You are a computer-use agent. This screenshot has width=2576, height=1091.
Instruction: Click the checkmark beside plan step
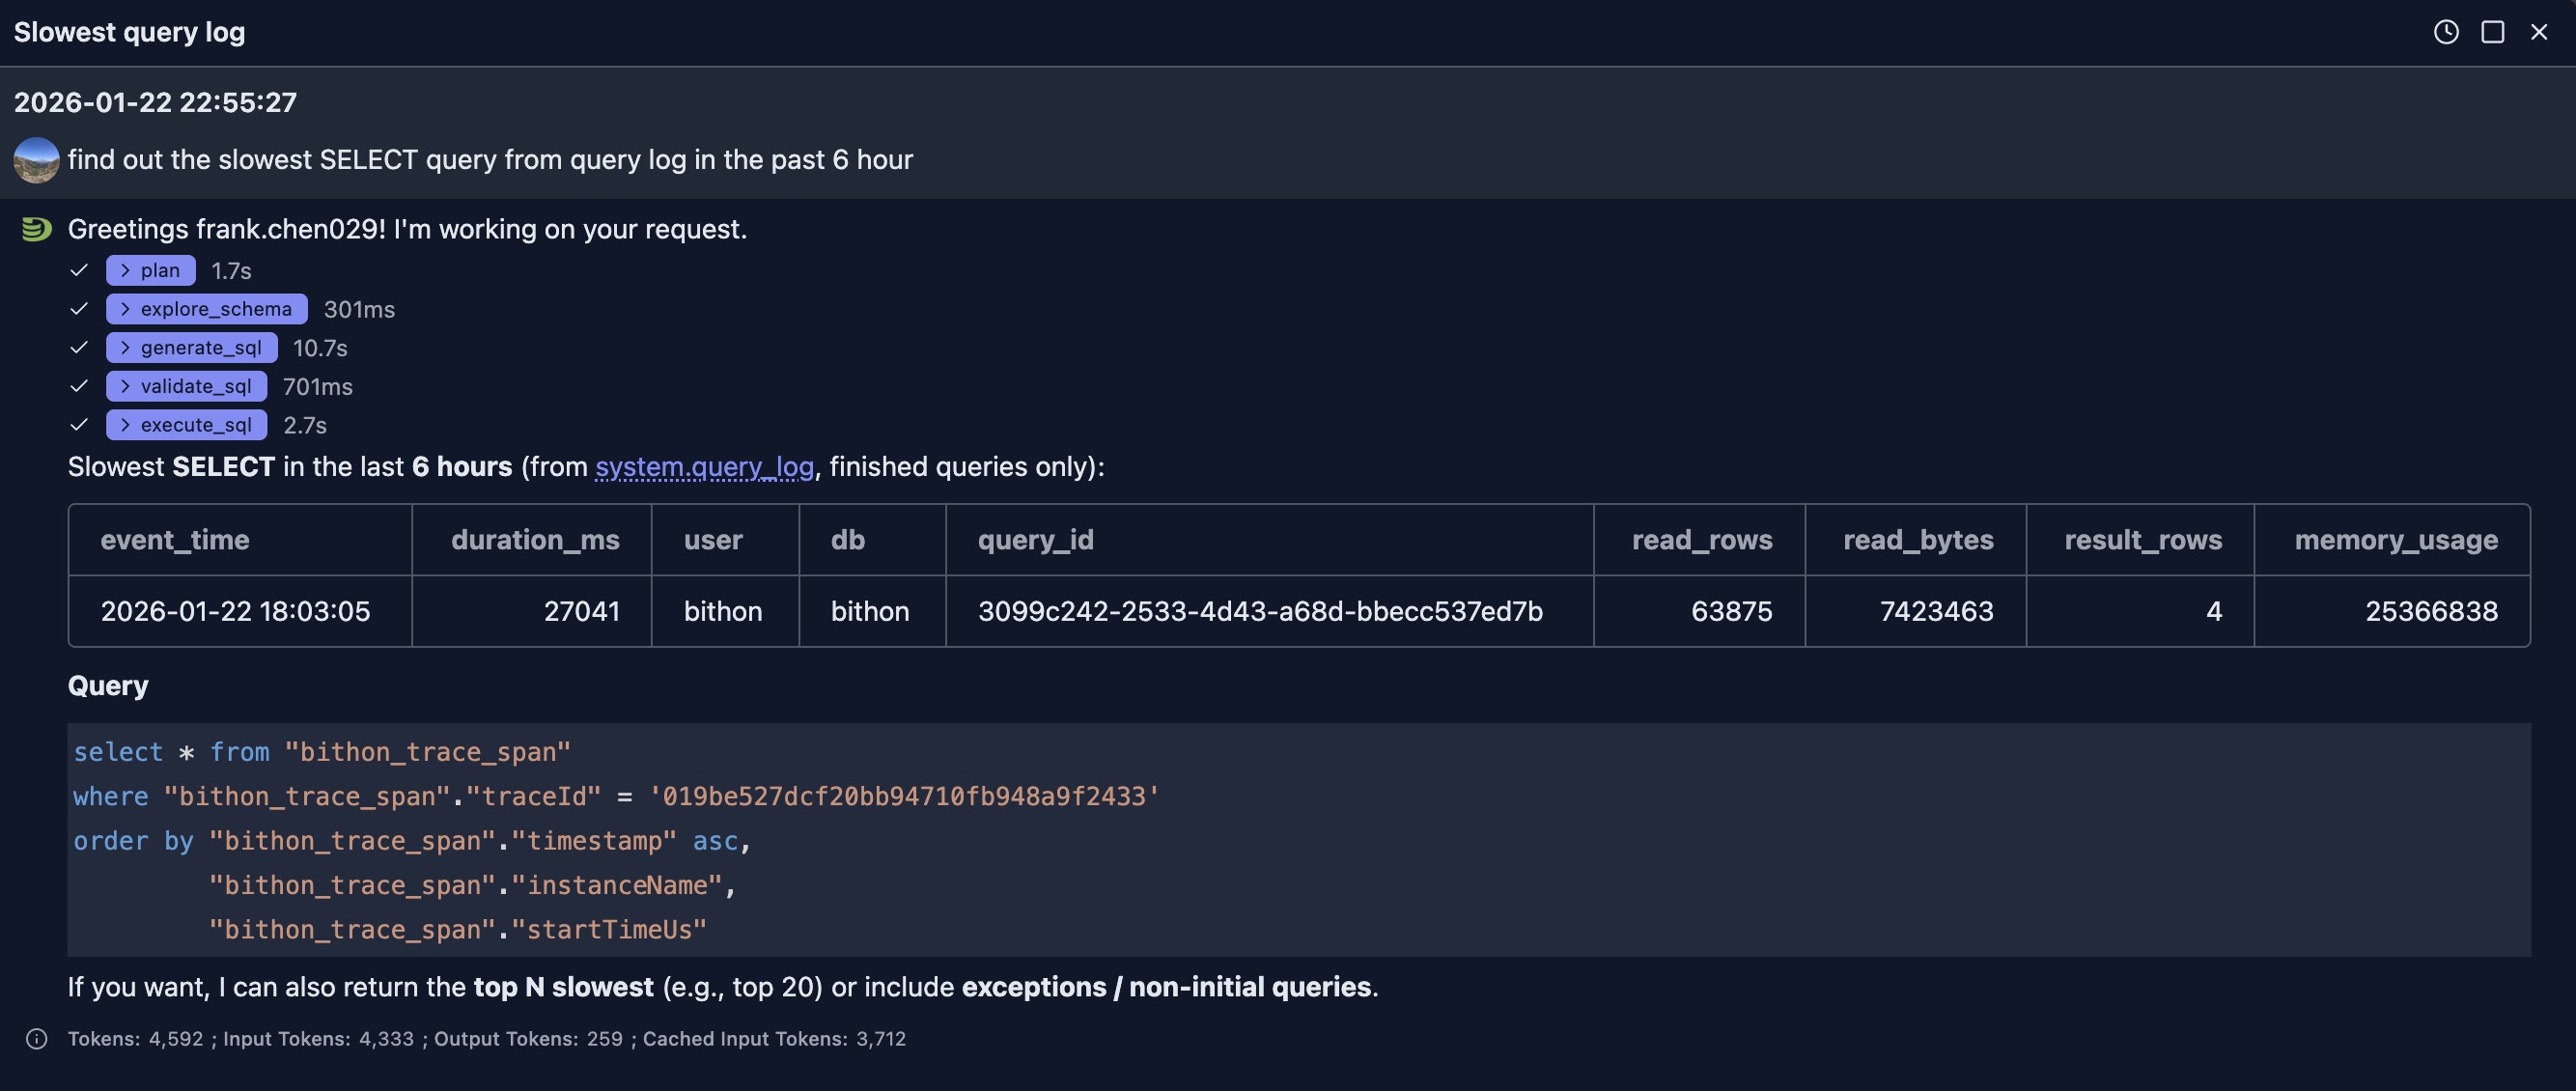pyautogui.click(x=80, y=269)
